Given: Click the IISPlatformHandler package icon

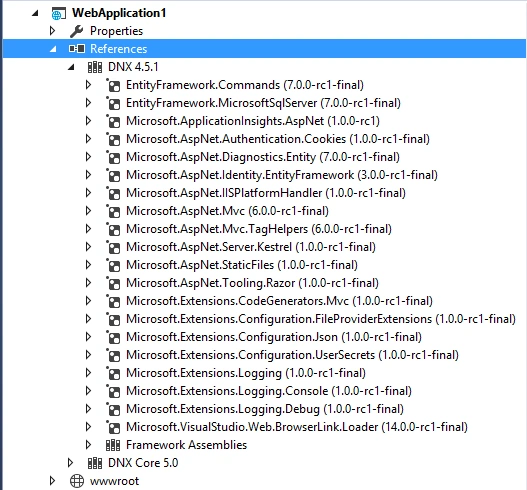Looking at the screenshot, I should [x=113, y=193].
